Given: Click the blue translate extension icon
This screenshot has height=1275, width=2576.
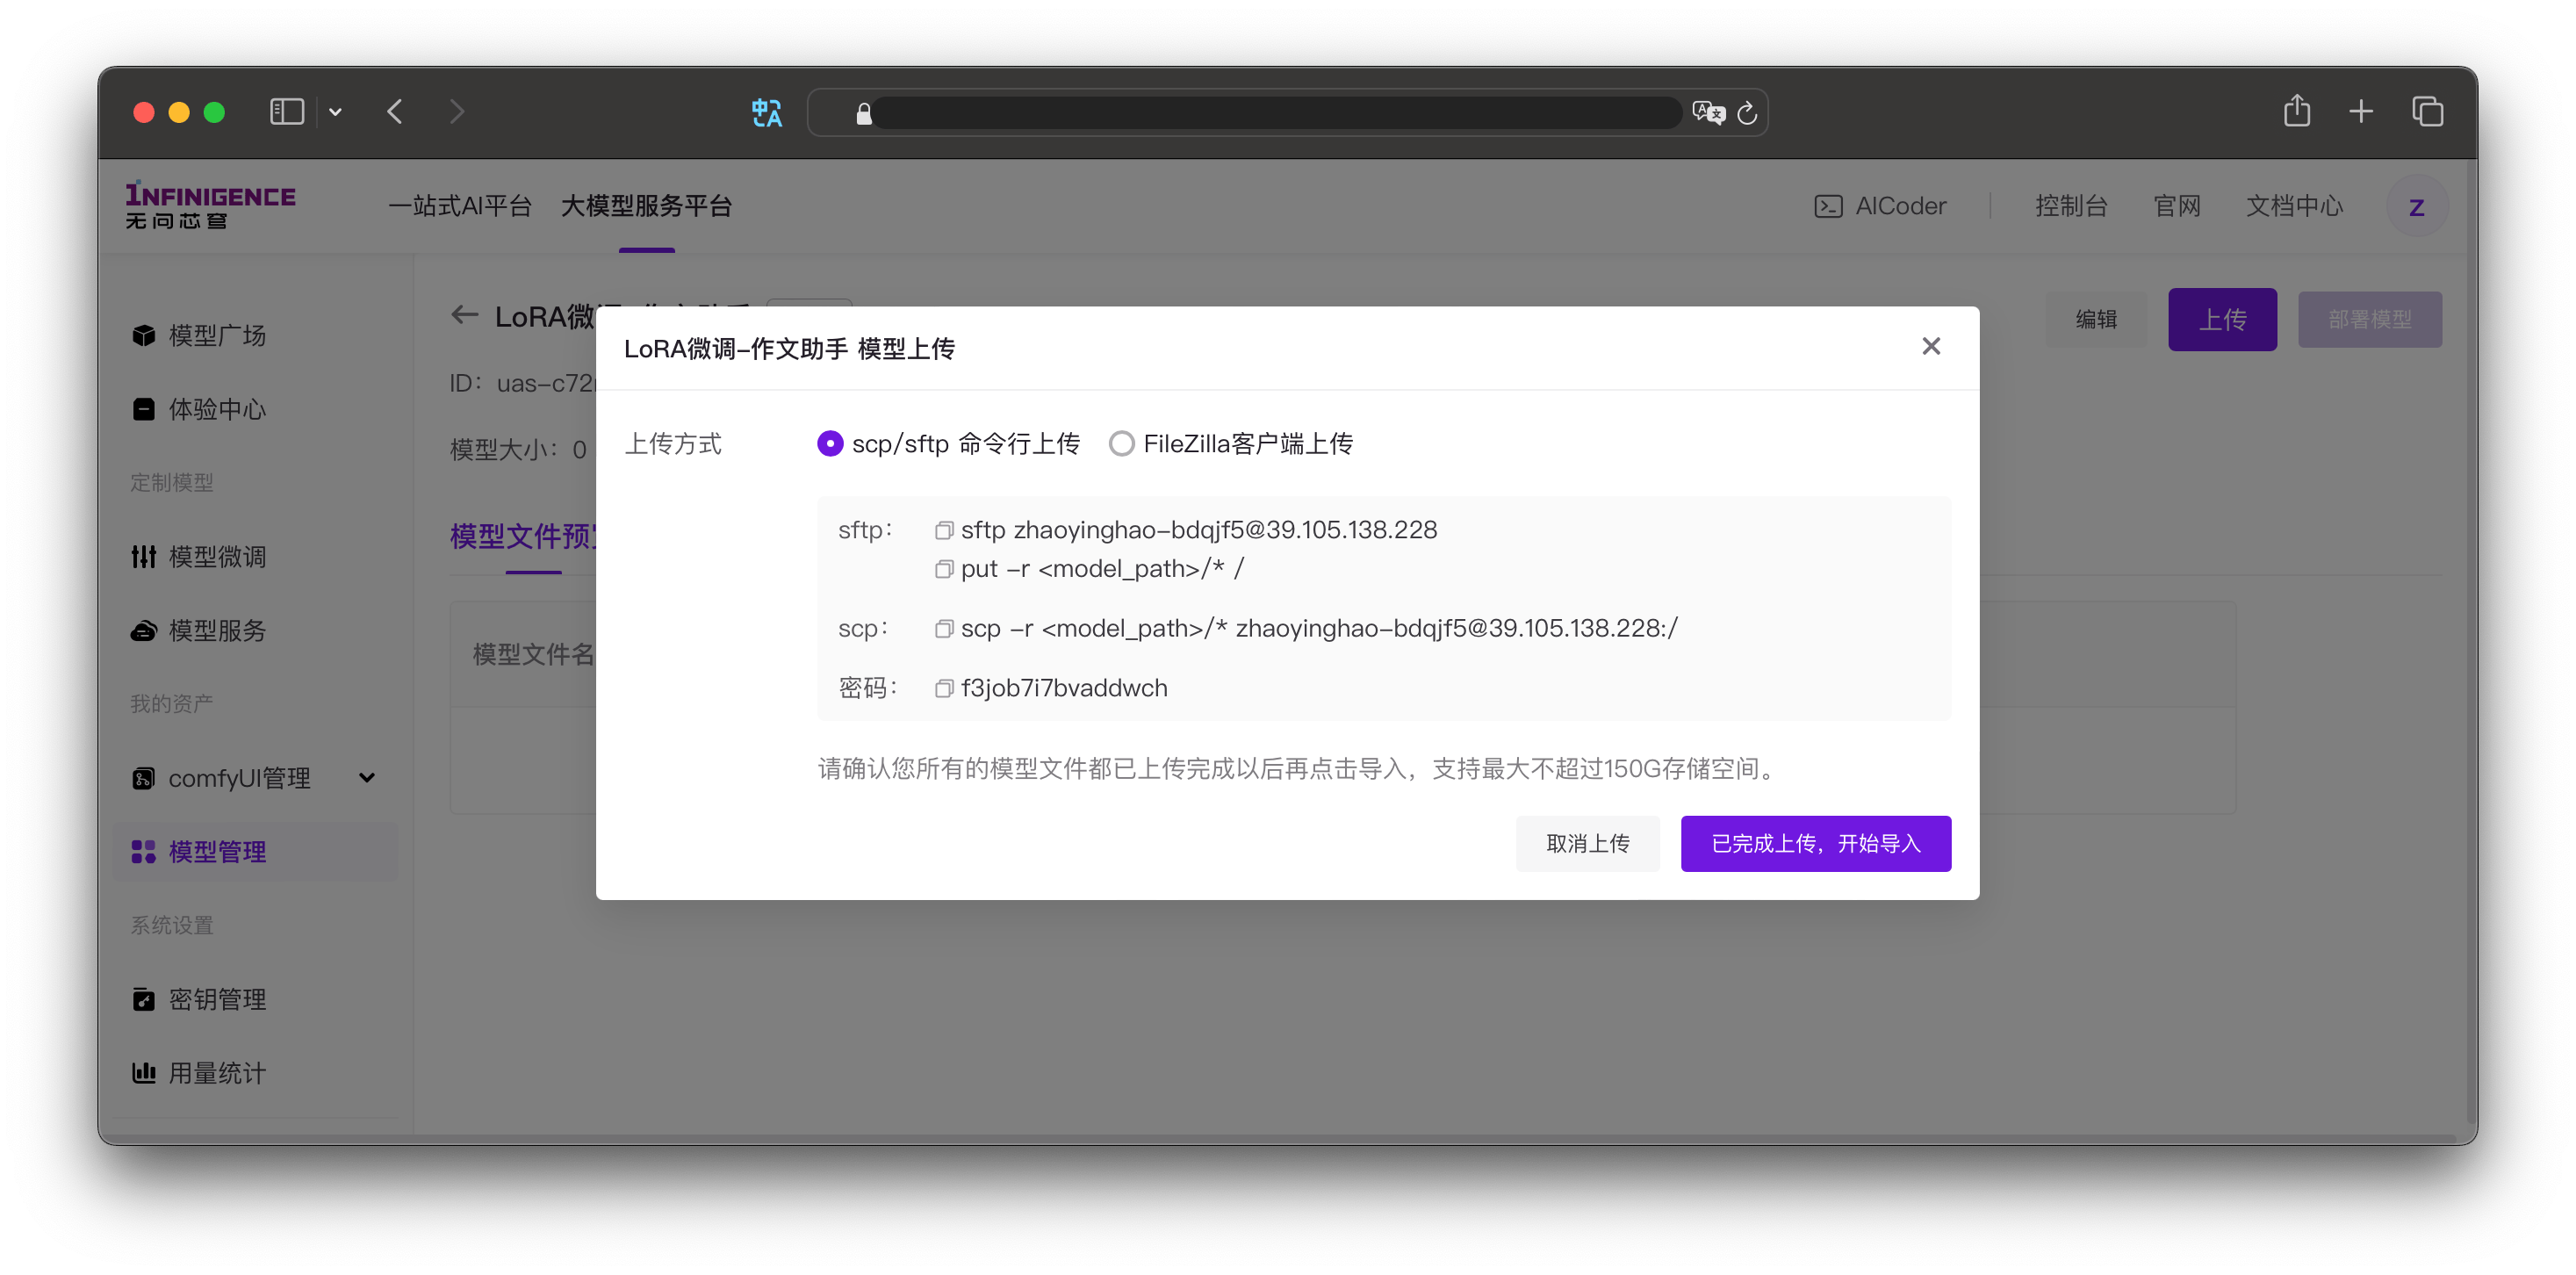Looking at the screenshot, I should pyautogui.click(x=766, y=112).
